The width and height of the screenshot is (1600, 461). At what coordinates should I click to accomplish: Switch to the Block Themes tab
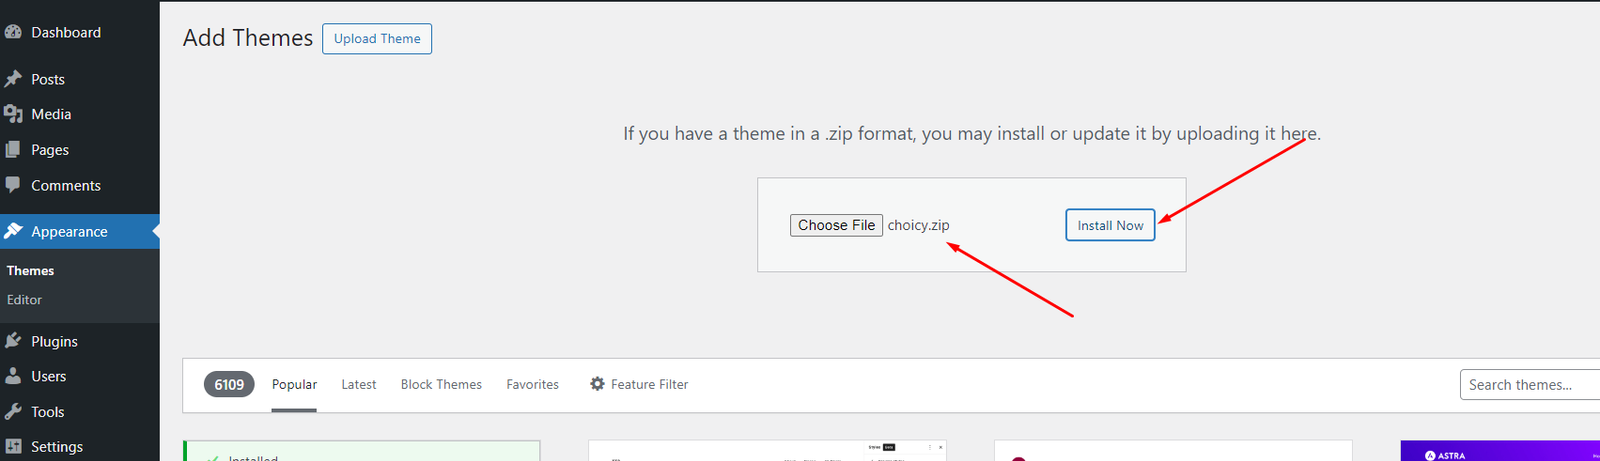click(441, 384)
